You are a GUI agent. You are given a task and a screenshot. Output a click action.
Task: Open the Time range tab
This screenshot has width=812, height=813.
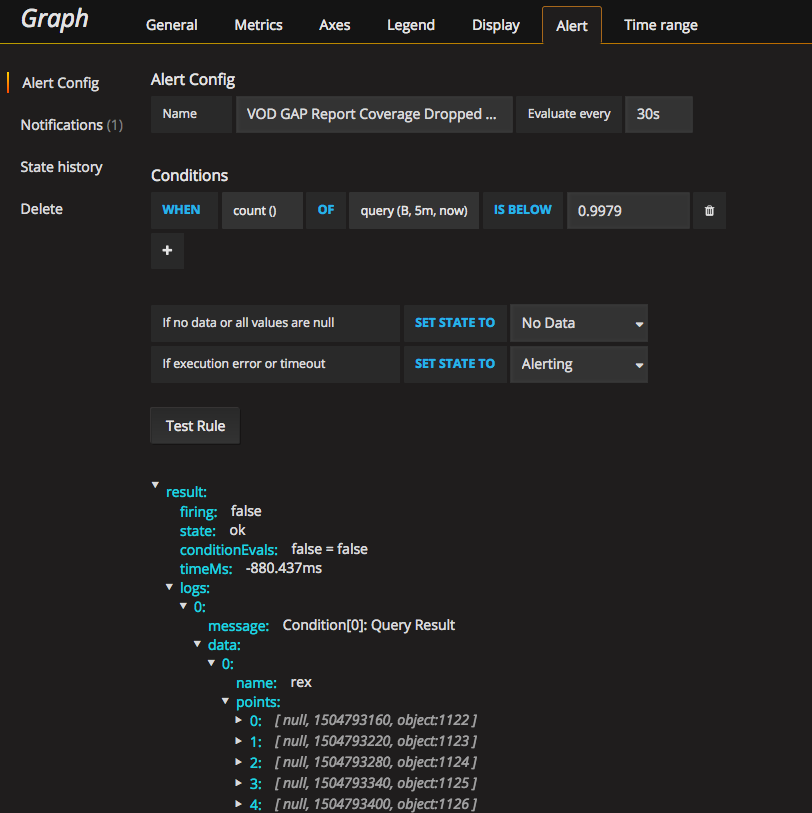pos(660,25)
